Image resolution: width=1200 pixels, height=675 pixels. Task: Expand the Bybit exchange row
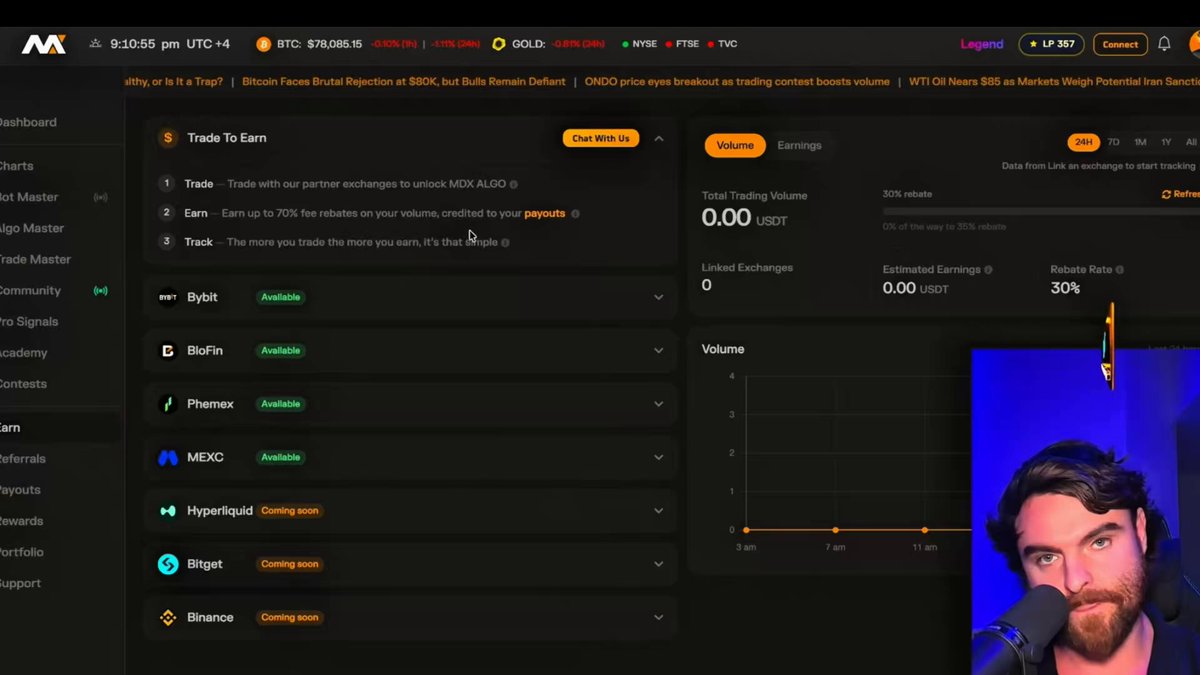[658, 297]
